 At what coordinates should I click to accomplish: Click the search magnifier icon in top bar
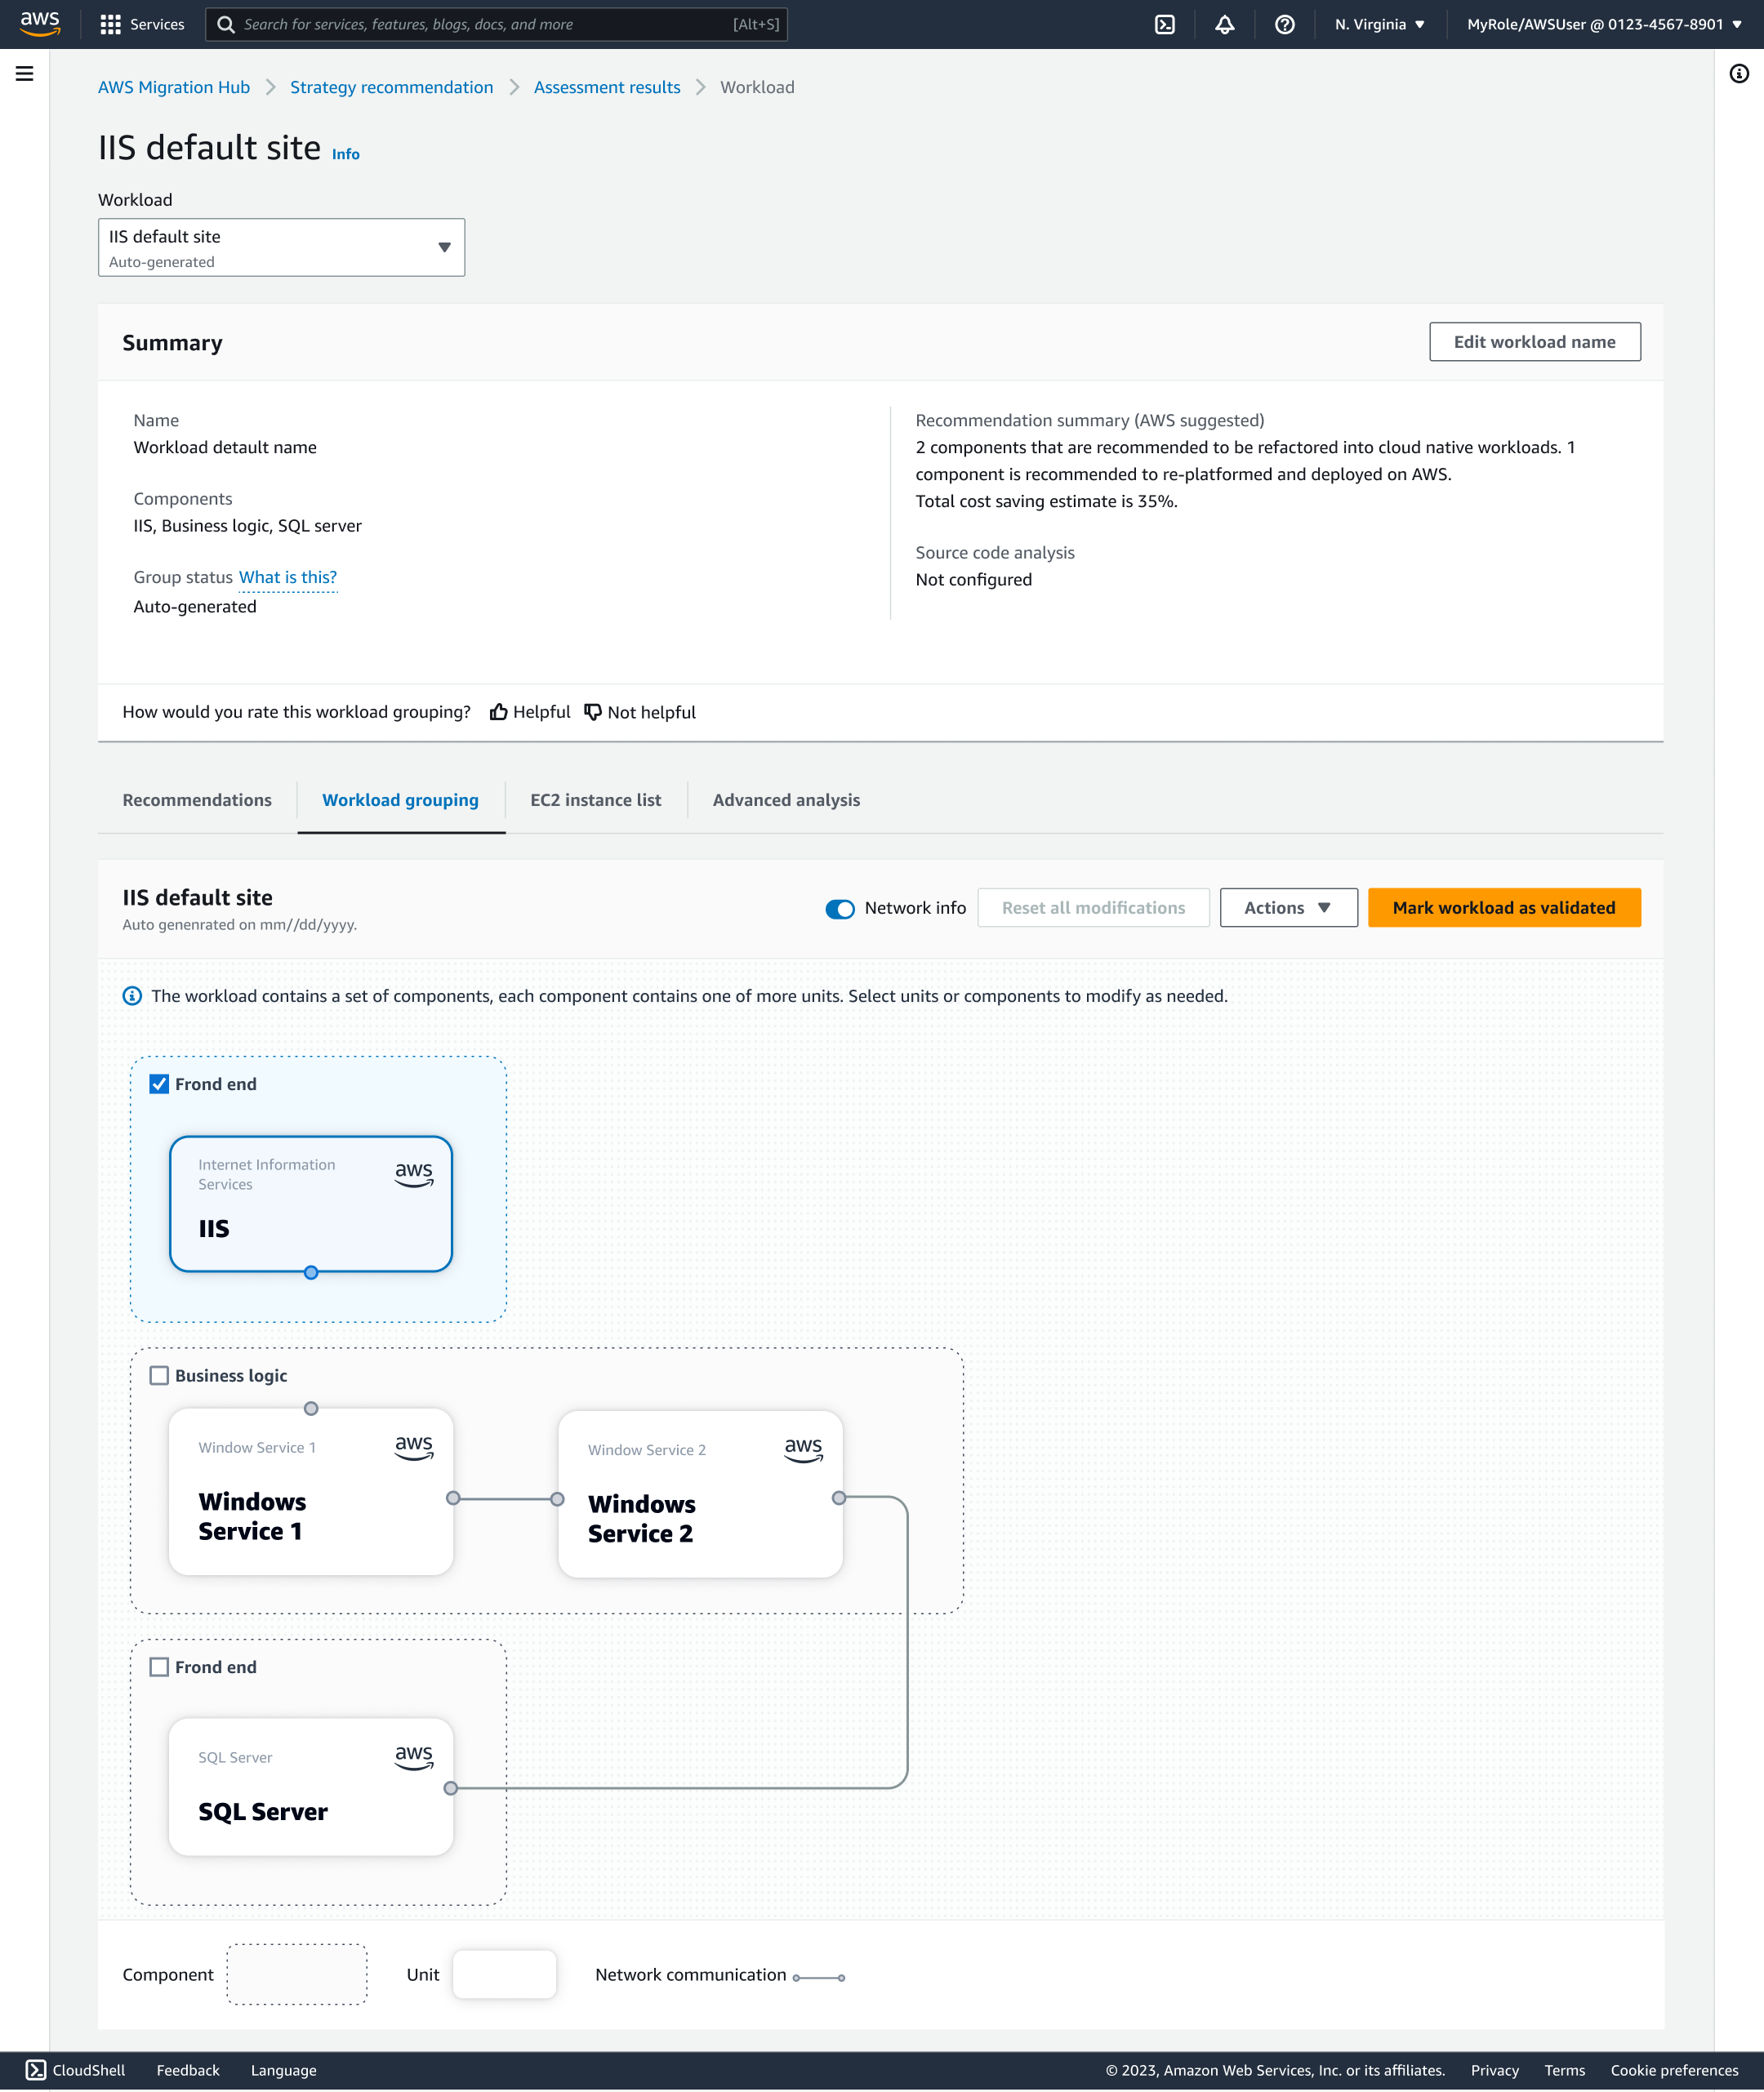(x=226, y=24)
